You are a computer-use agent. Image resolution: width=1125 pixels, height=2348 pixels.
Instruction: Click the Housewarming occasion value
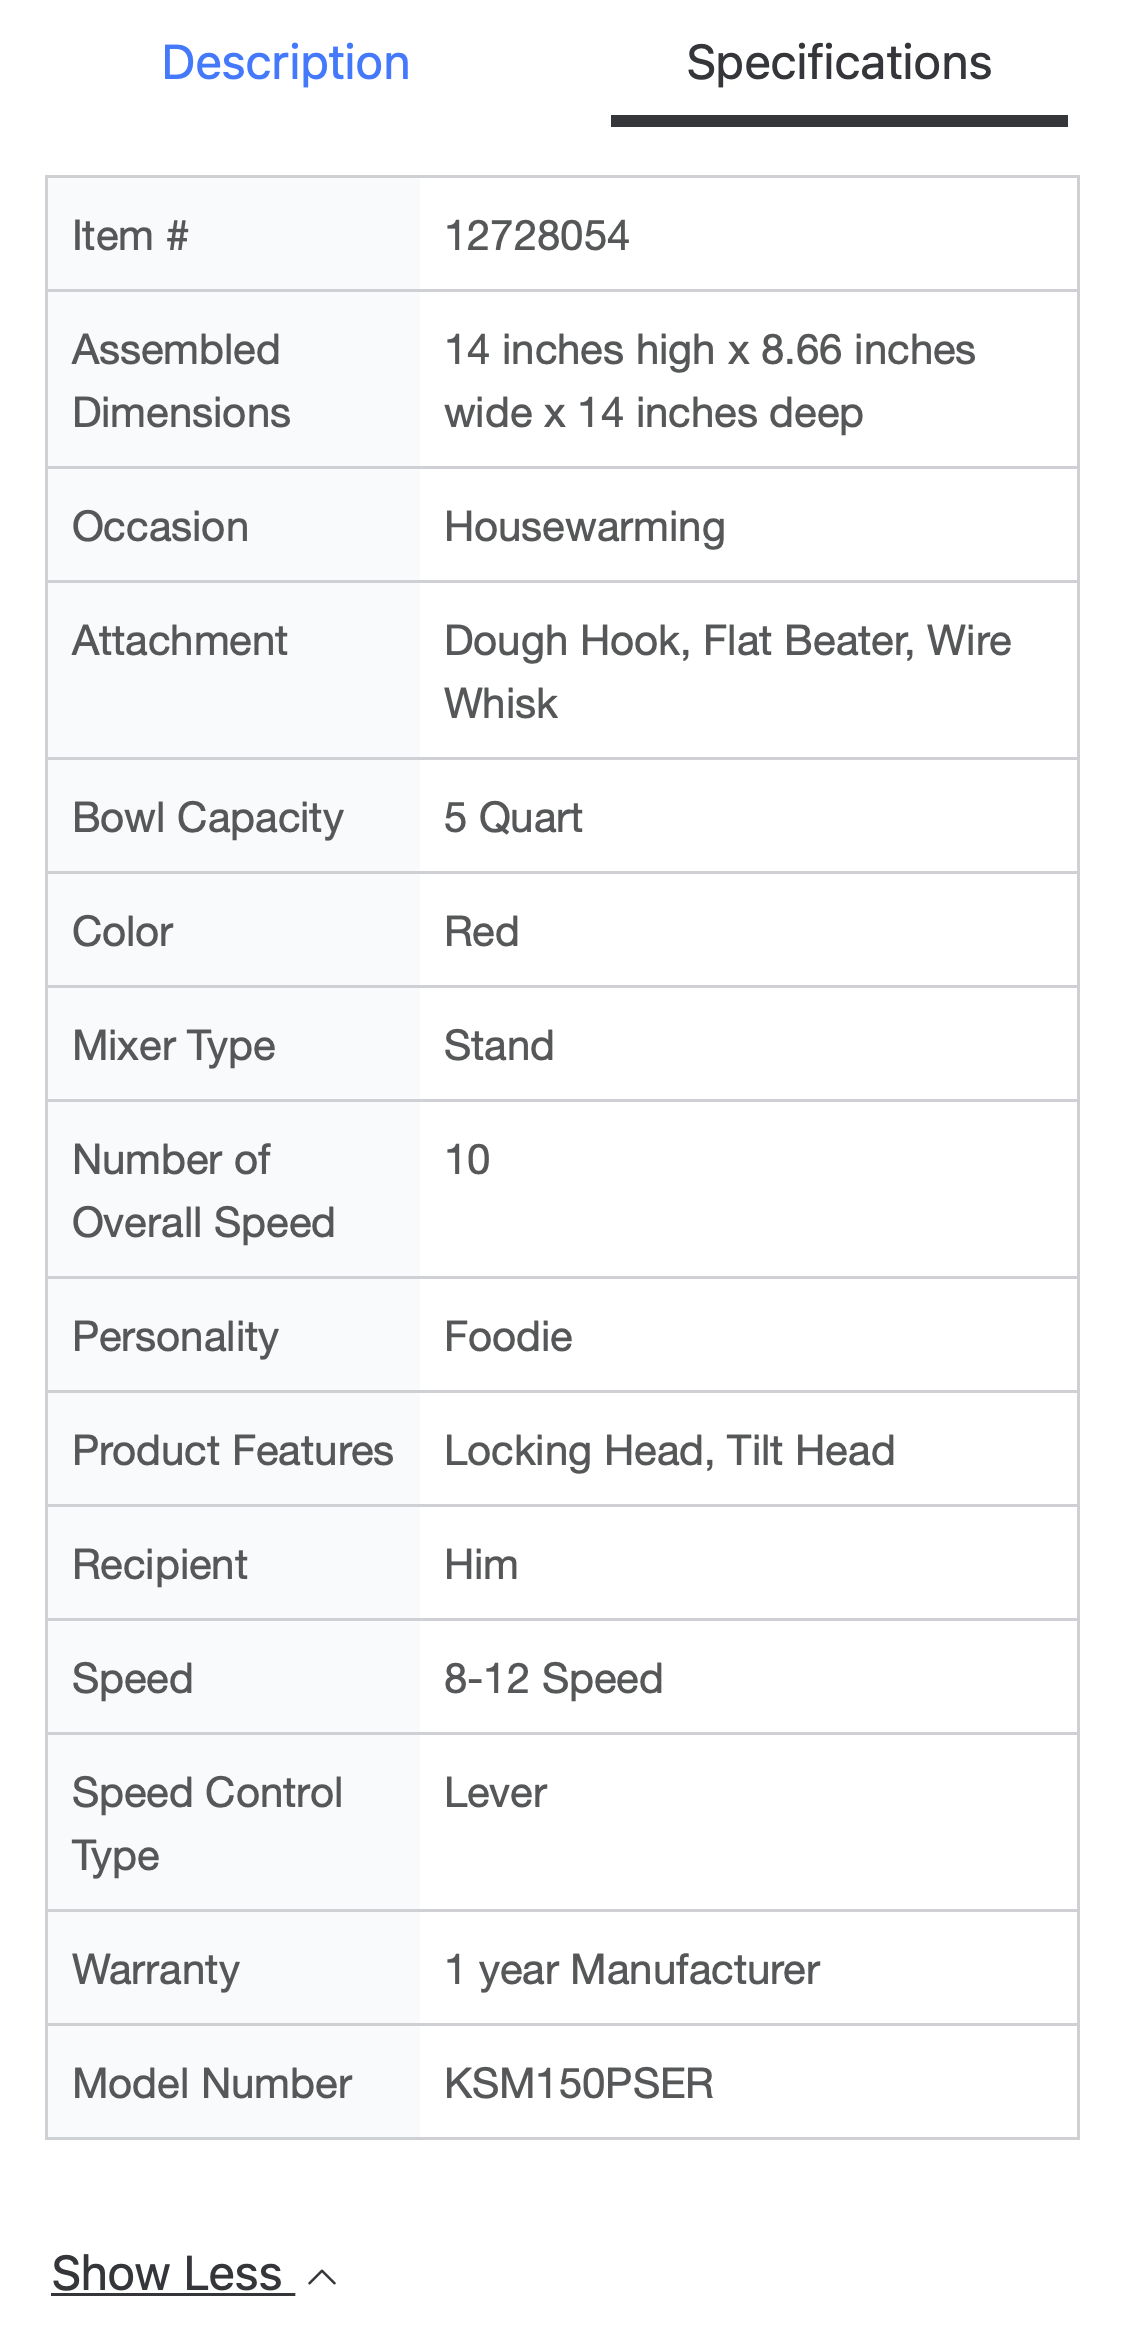pyautogui.click(x=585, y=527)
